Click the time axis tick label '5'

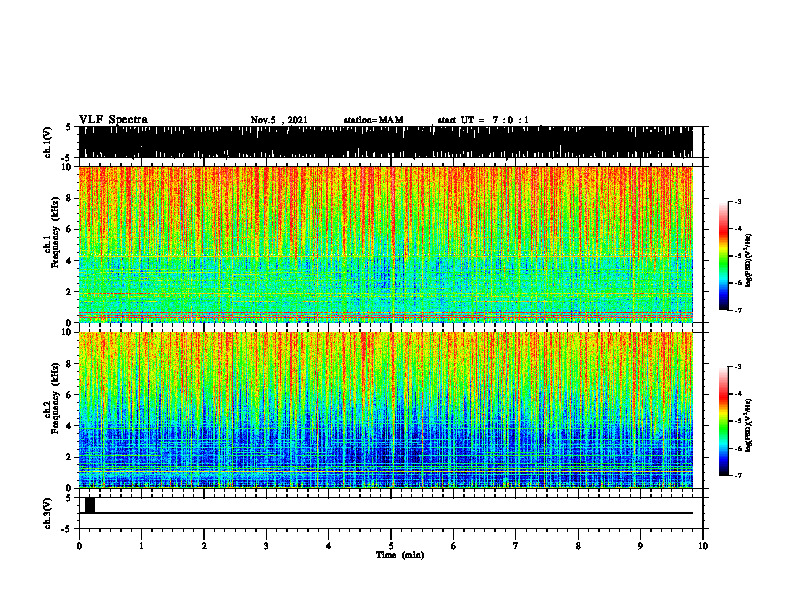coord(391,546)
